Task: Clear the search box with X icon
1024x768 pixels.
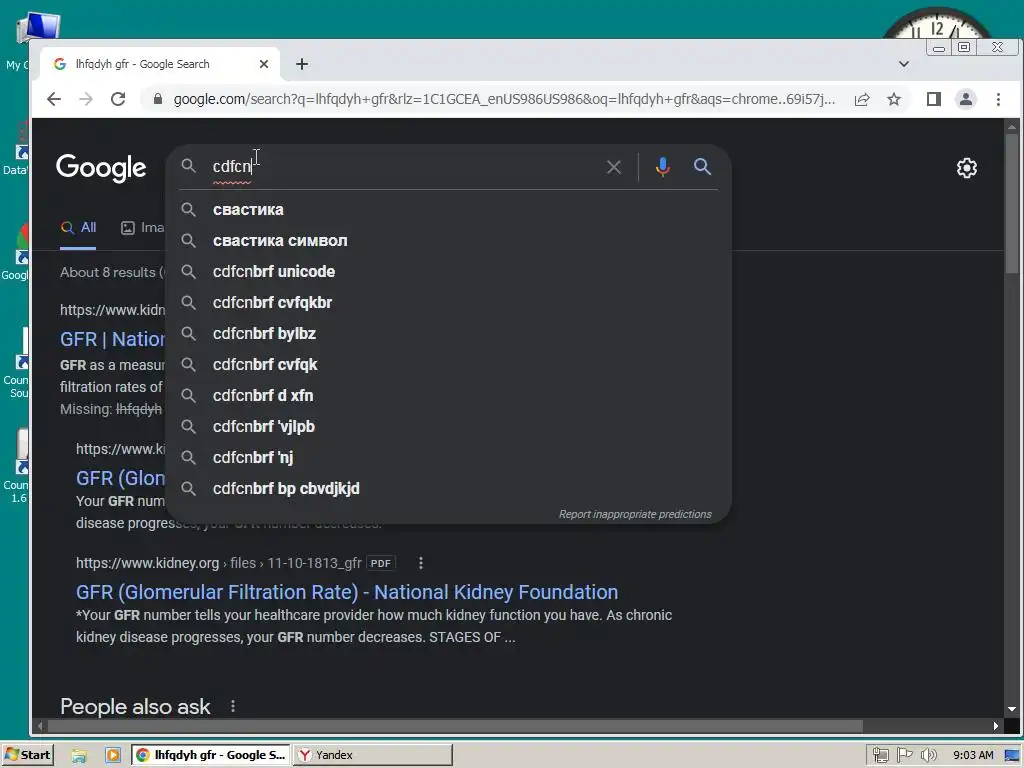Action: point(613,167)
